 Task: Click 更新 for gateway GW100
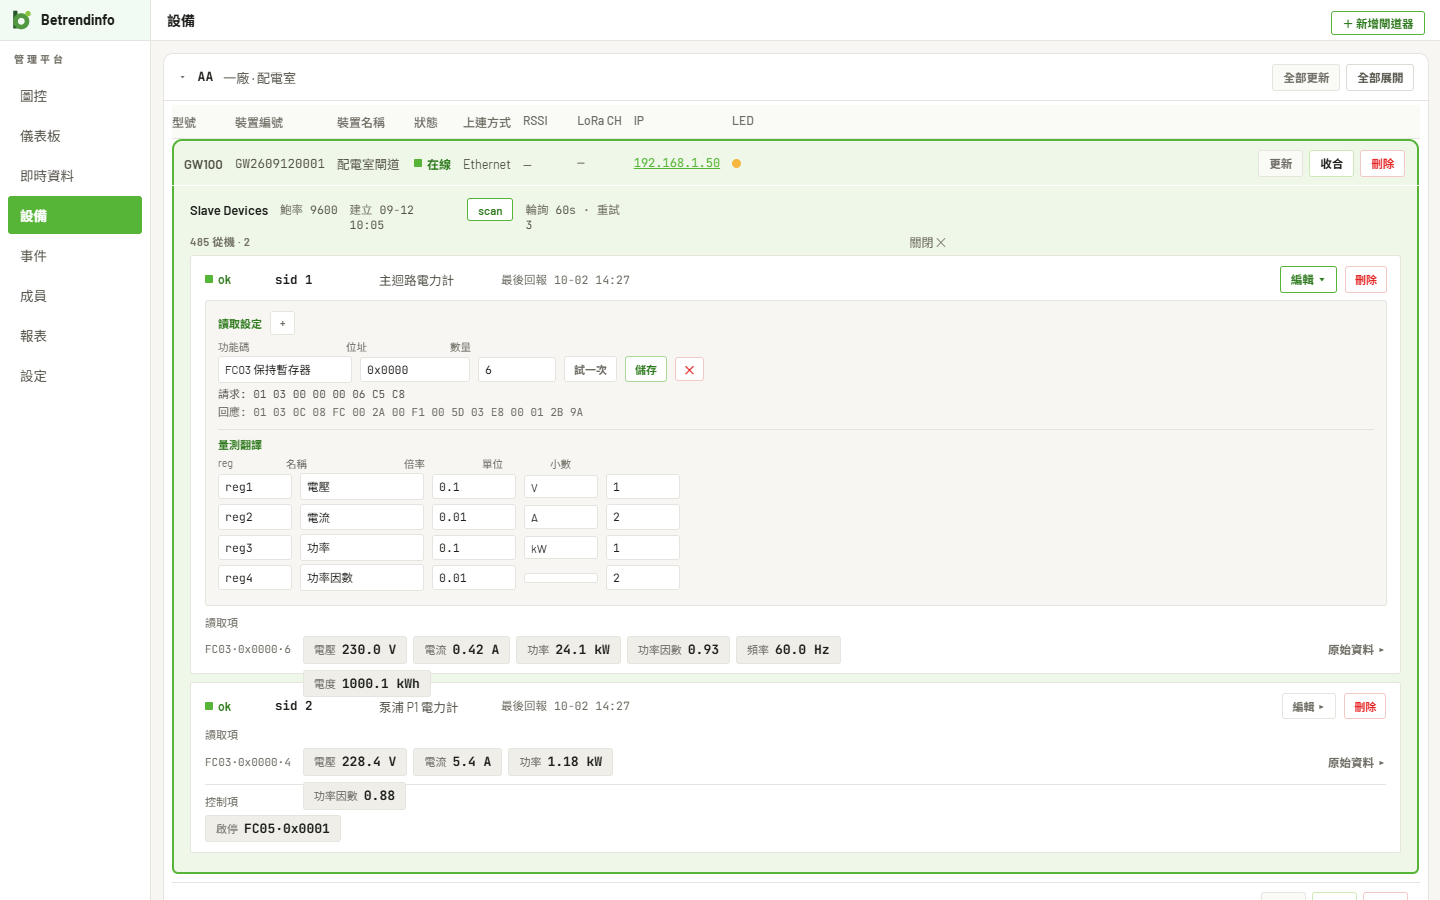[1280, 164]
